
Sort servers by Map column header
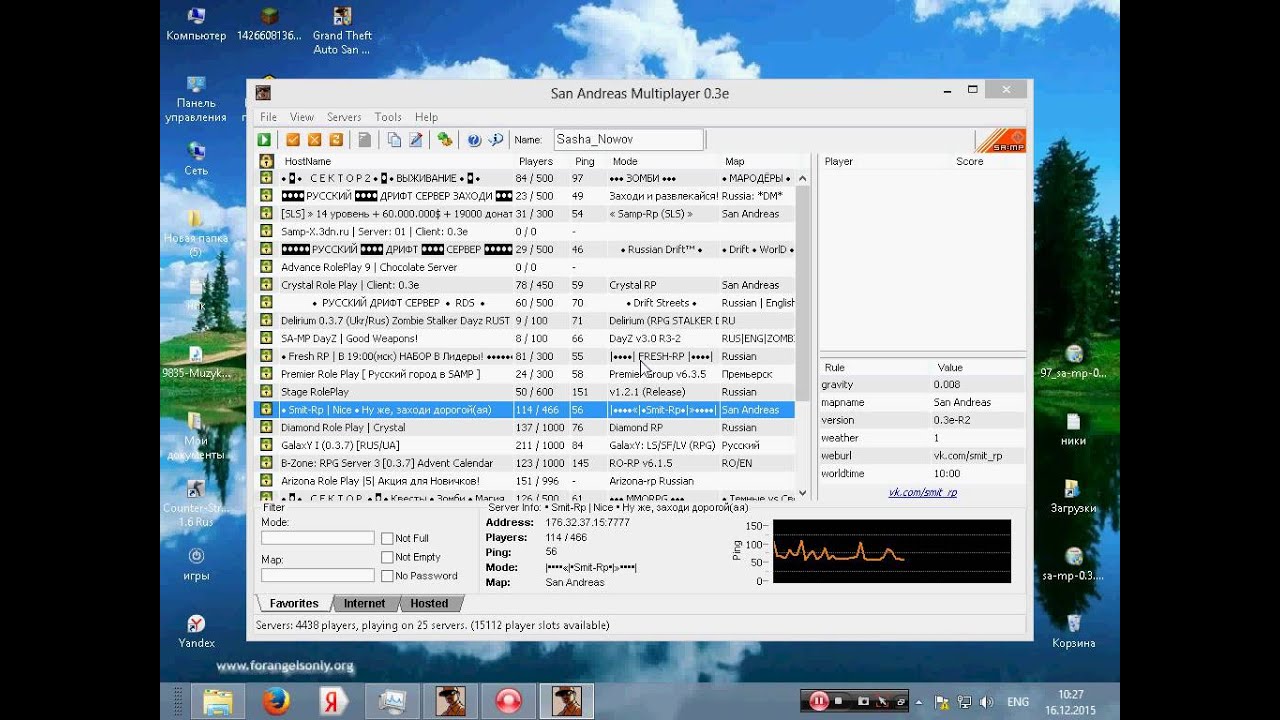click(x=757, y=161)
